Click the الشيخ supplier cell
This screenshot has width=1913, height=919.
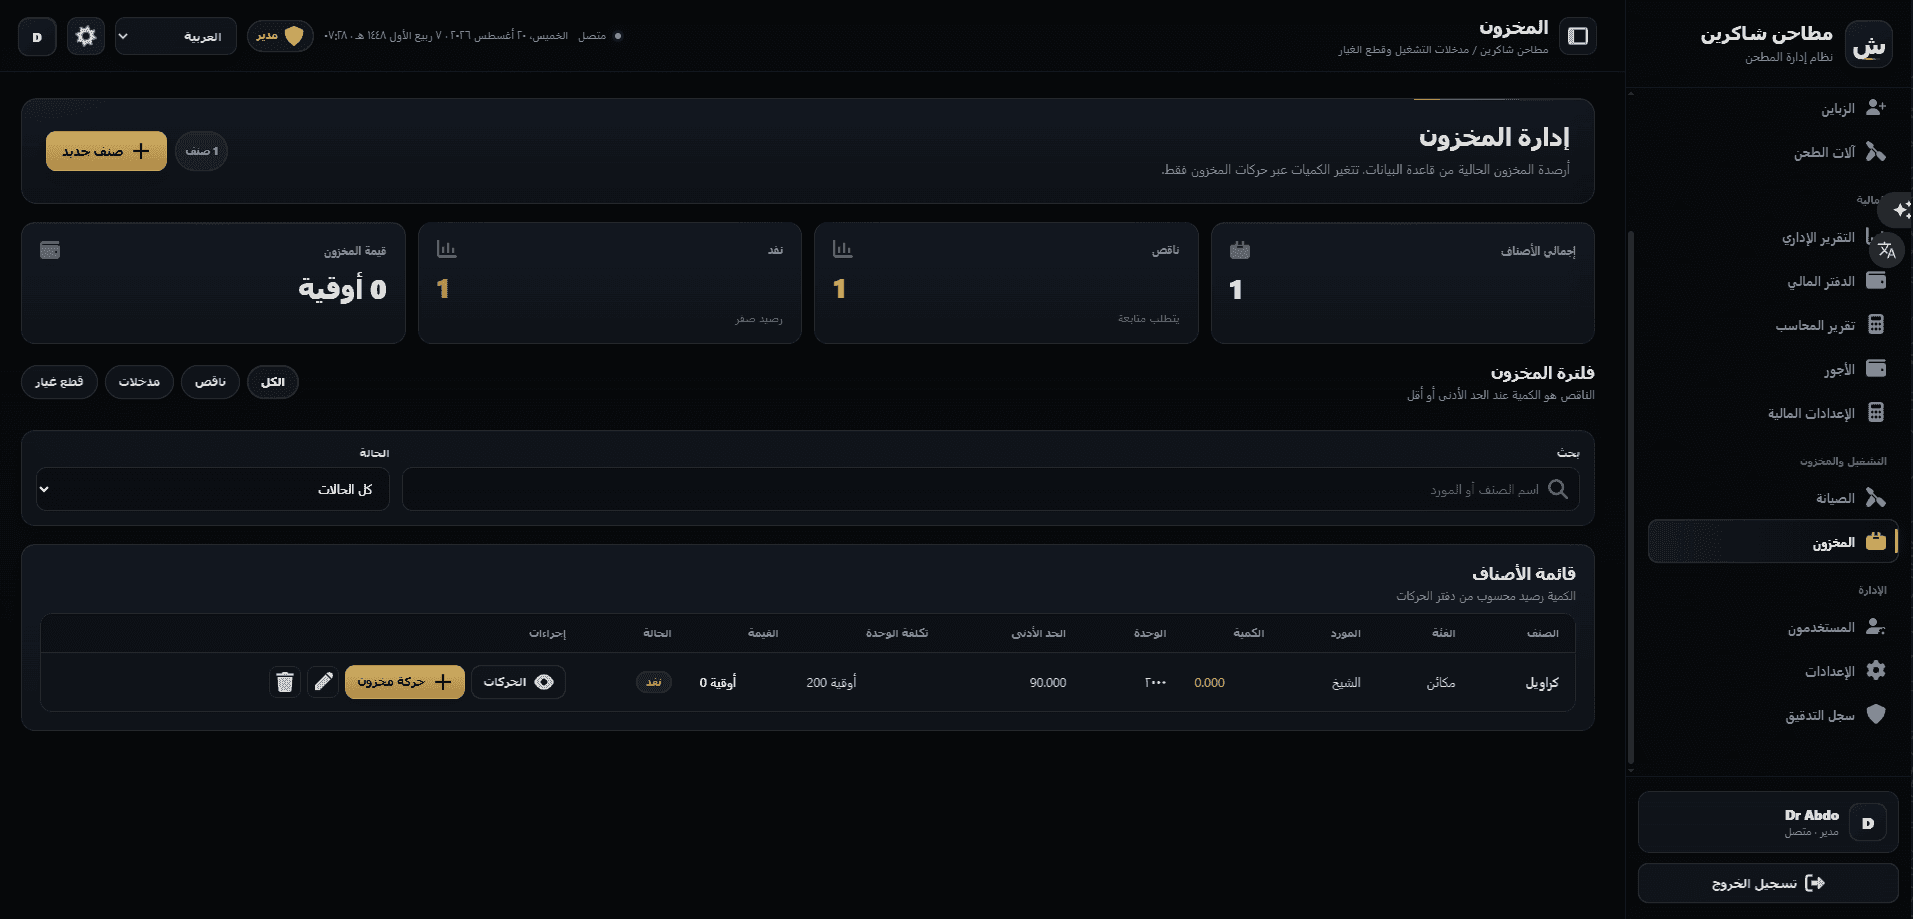click(x=1346, y=683)
